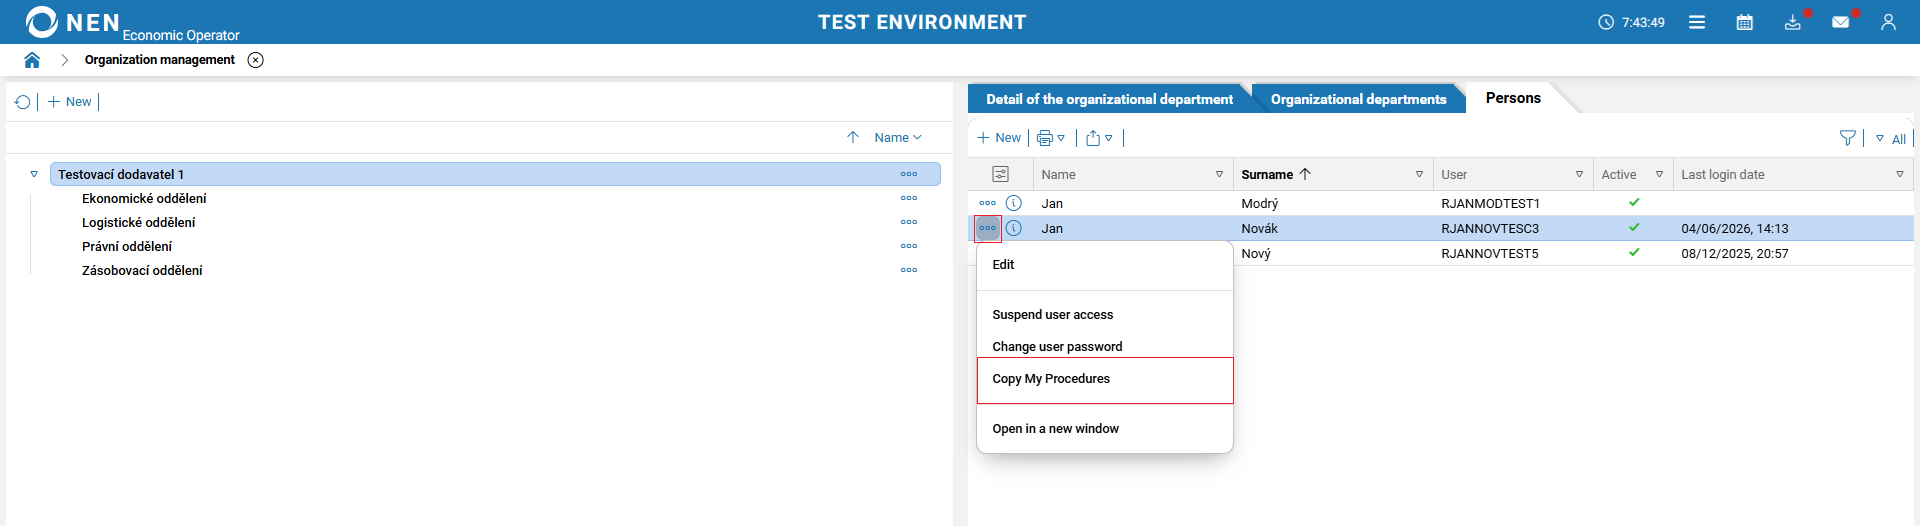Switch to Organizational departments tab
This screenshot has width=1920, height=526.
coord(1358,99)
